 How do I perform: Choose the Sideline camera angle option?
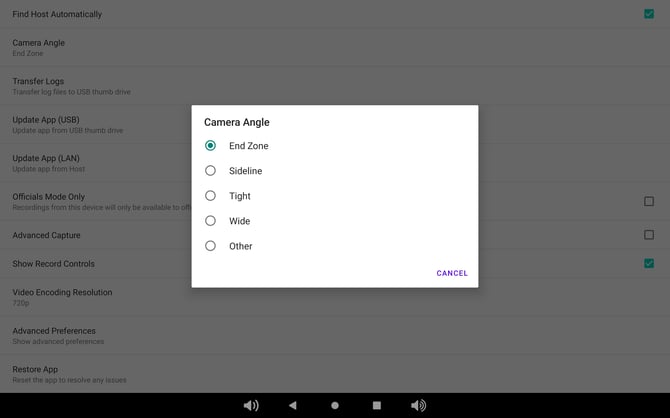[210, 171]
